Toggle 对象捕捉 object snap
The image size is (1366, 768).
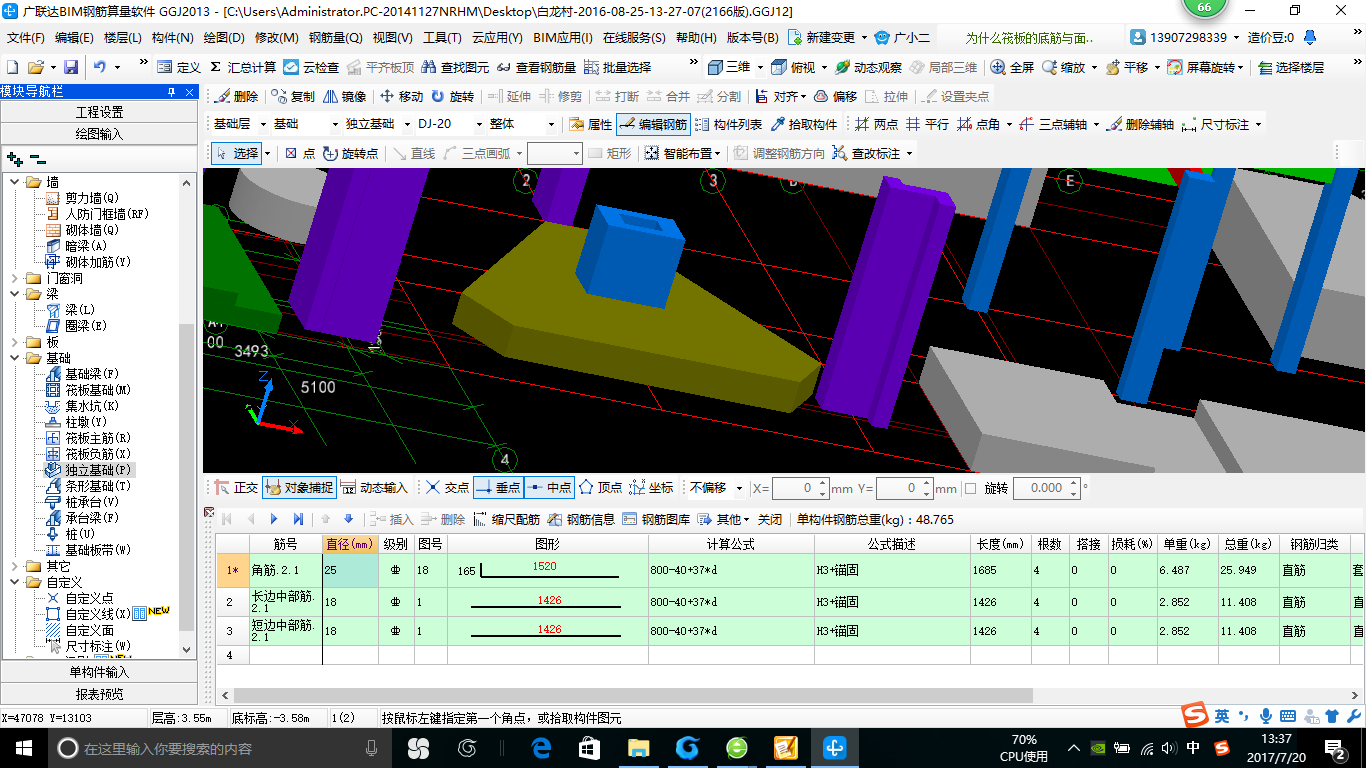click(x=299, y=488)
